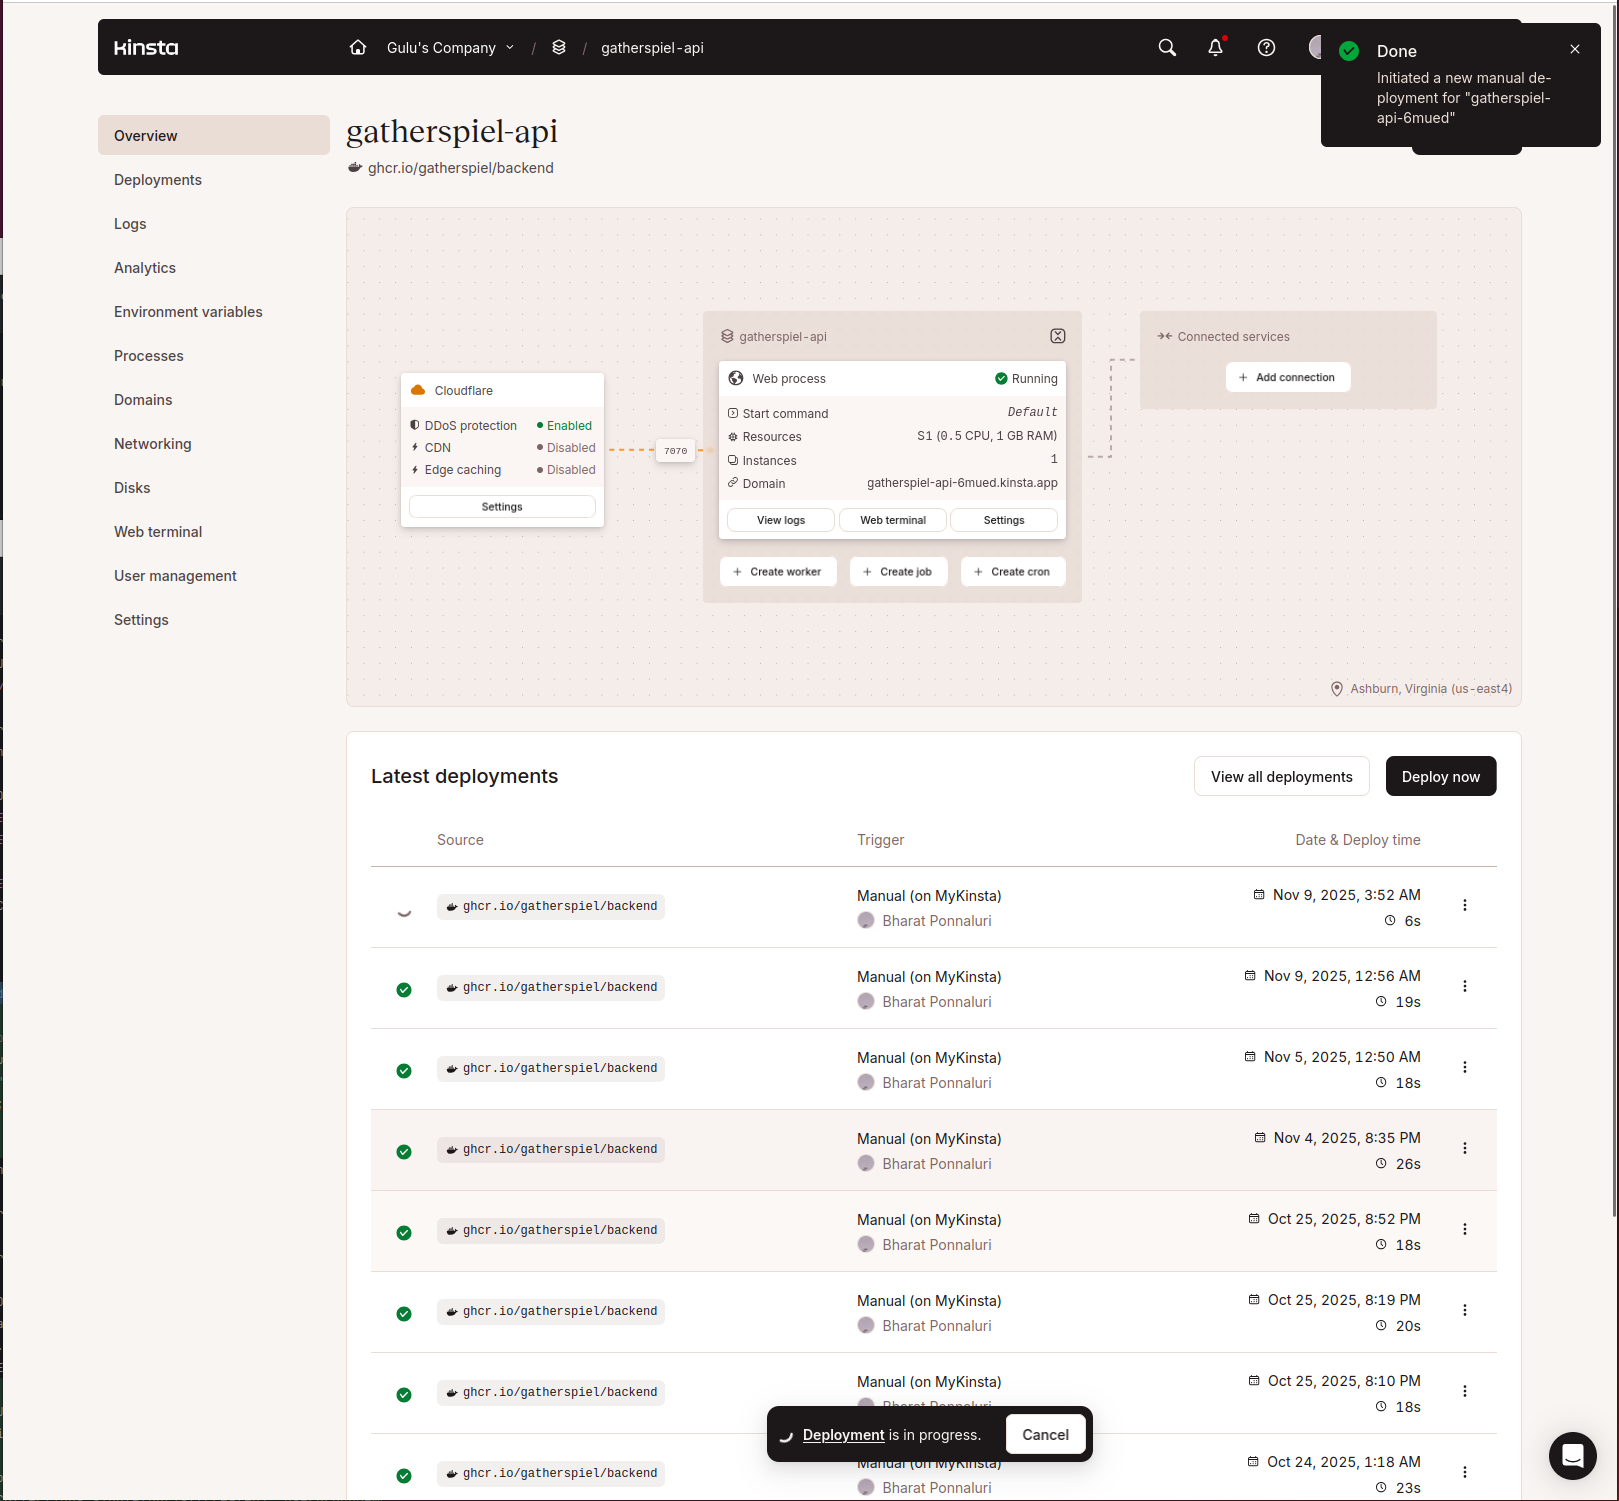The width and height of the screenshot is (1619, 1501).
Task: Collapse the gatherspiel-api card icon
Action: 1057,336
